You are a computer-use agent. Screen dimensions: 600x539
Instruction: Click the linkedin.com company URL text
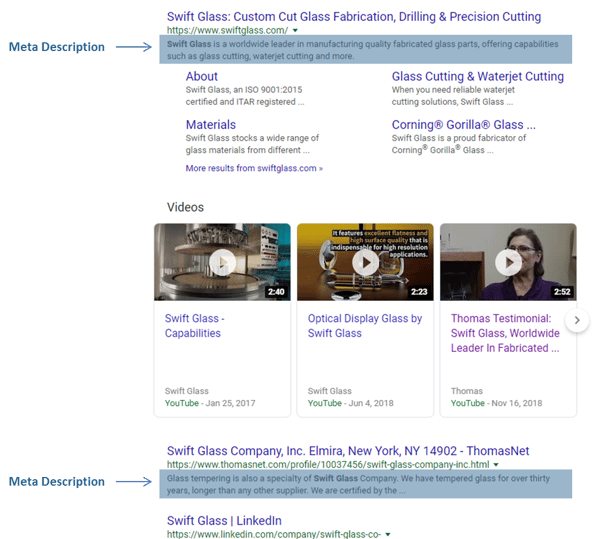tap(274, 534)
